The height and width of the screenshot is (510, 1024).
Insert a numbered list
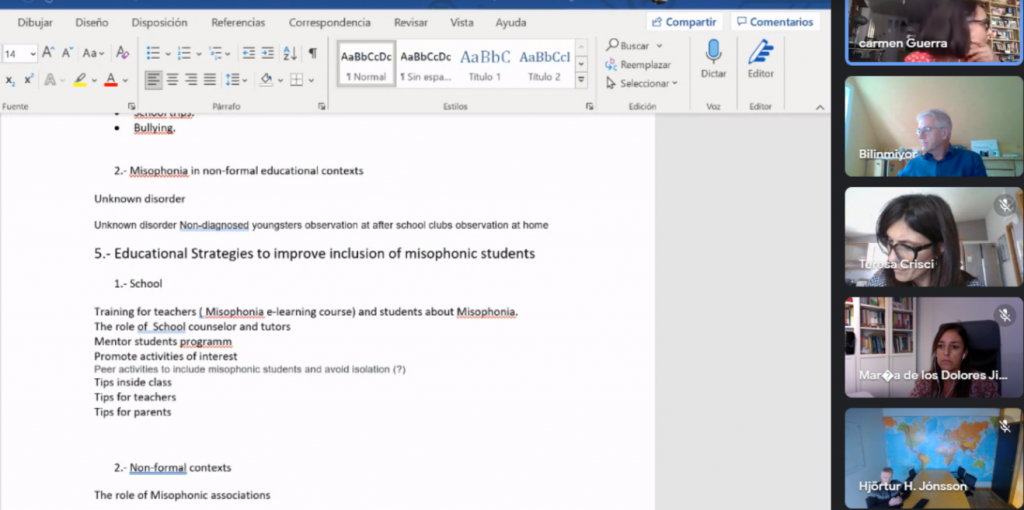184,53
